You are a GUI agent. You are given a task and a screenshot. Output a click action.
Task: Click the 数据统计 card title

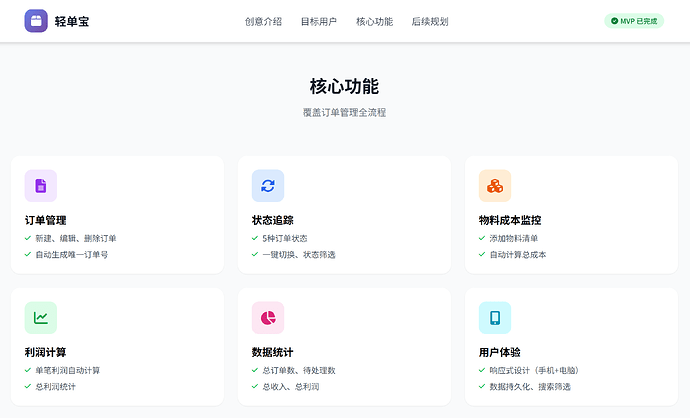coord(272,352)
